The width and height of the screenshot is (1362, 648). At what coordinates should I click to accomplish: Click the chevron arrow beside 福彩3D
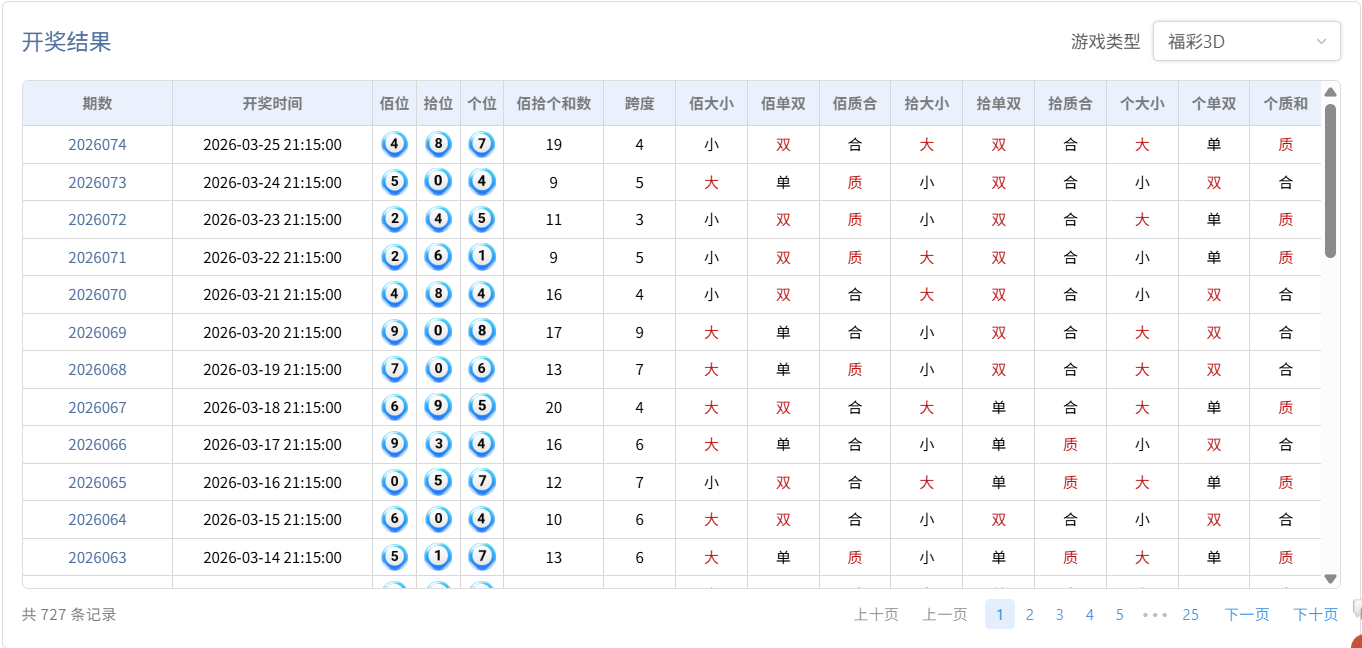click(1322, 41)
